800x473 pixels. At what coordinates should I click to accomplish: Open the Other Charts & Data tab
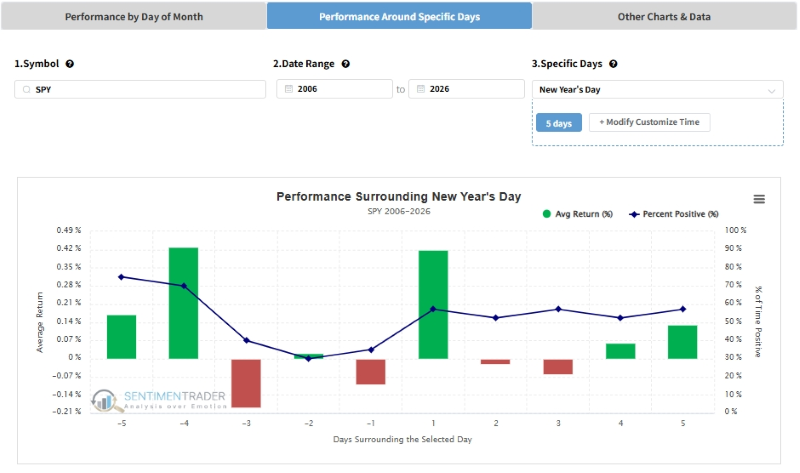664,16
